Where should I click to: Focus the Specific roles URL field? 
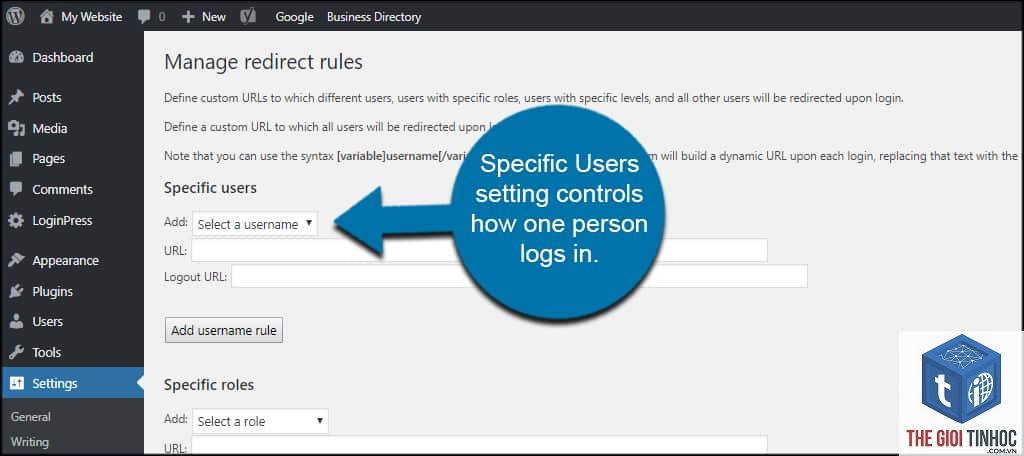(x=479, y=446)
